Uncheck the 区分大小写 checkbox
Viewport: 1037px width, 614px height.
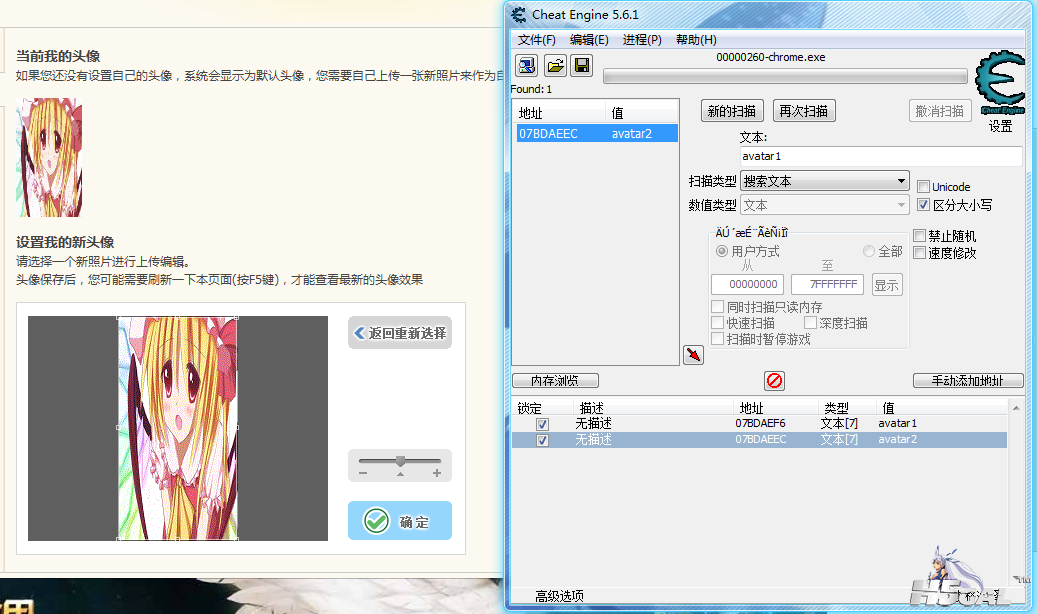pos(924,205)
